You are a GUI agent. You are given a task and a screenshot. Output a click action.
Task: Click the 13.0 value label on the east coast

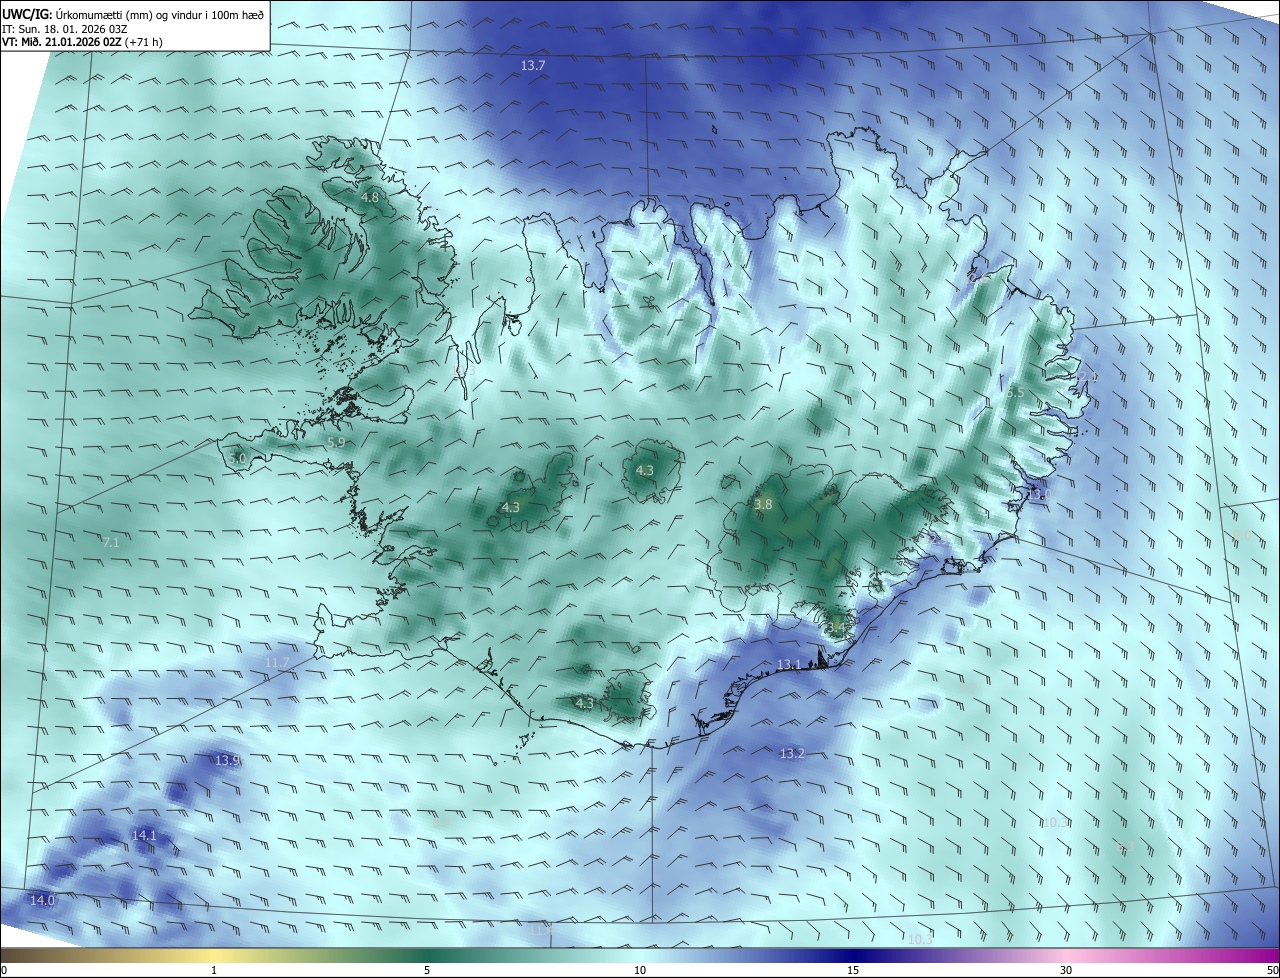point(1040,495)
